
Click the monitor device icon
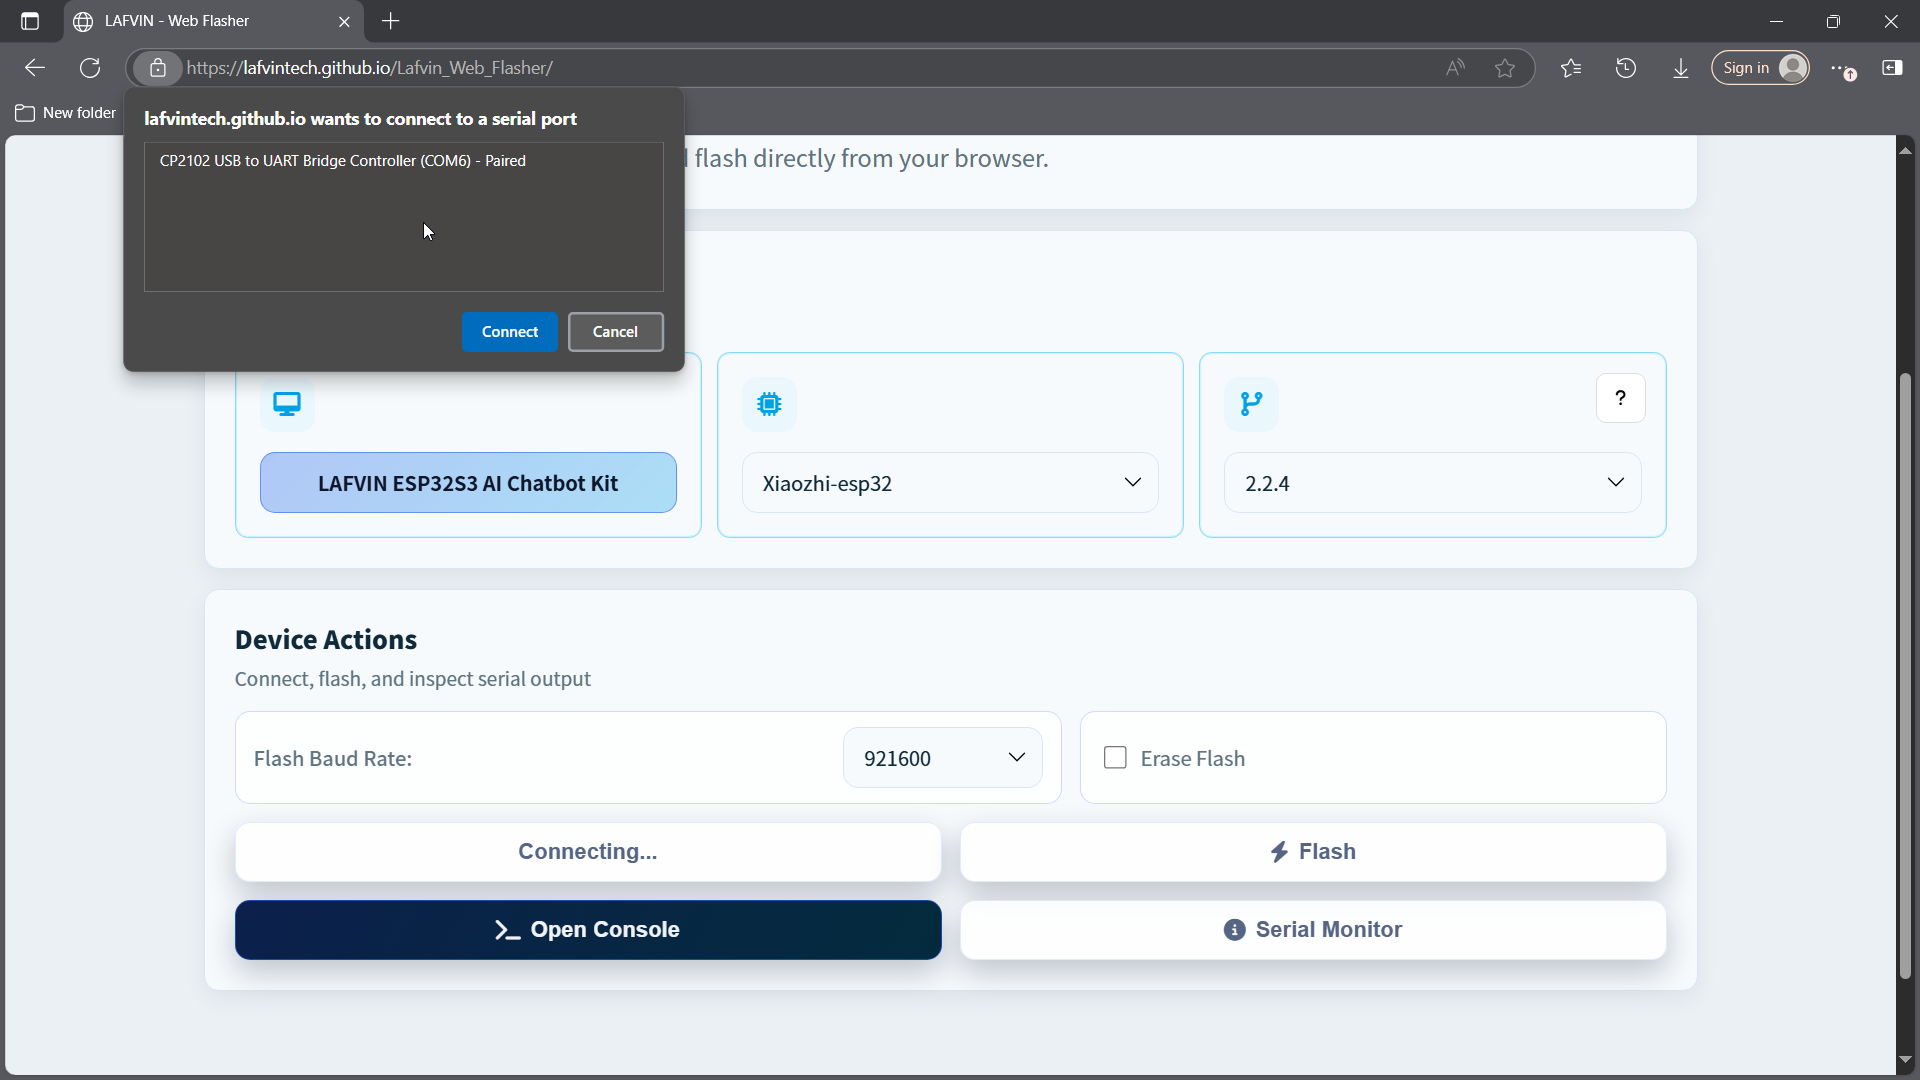pos(287,404)
